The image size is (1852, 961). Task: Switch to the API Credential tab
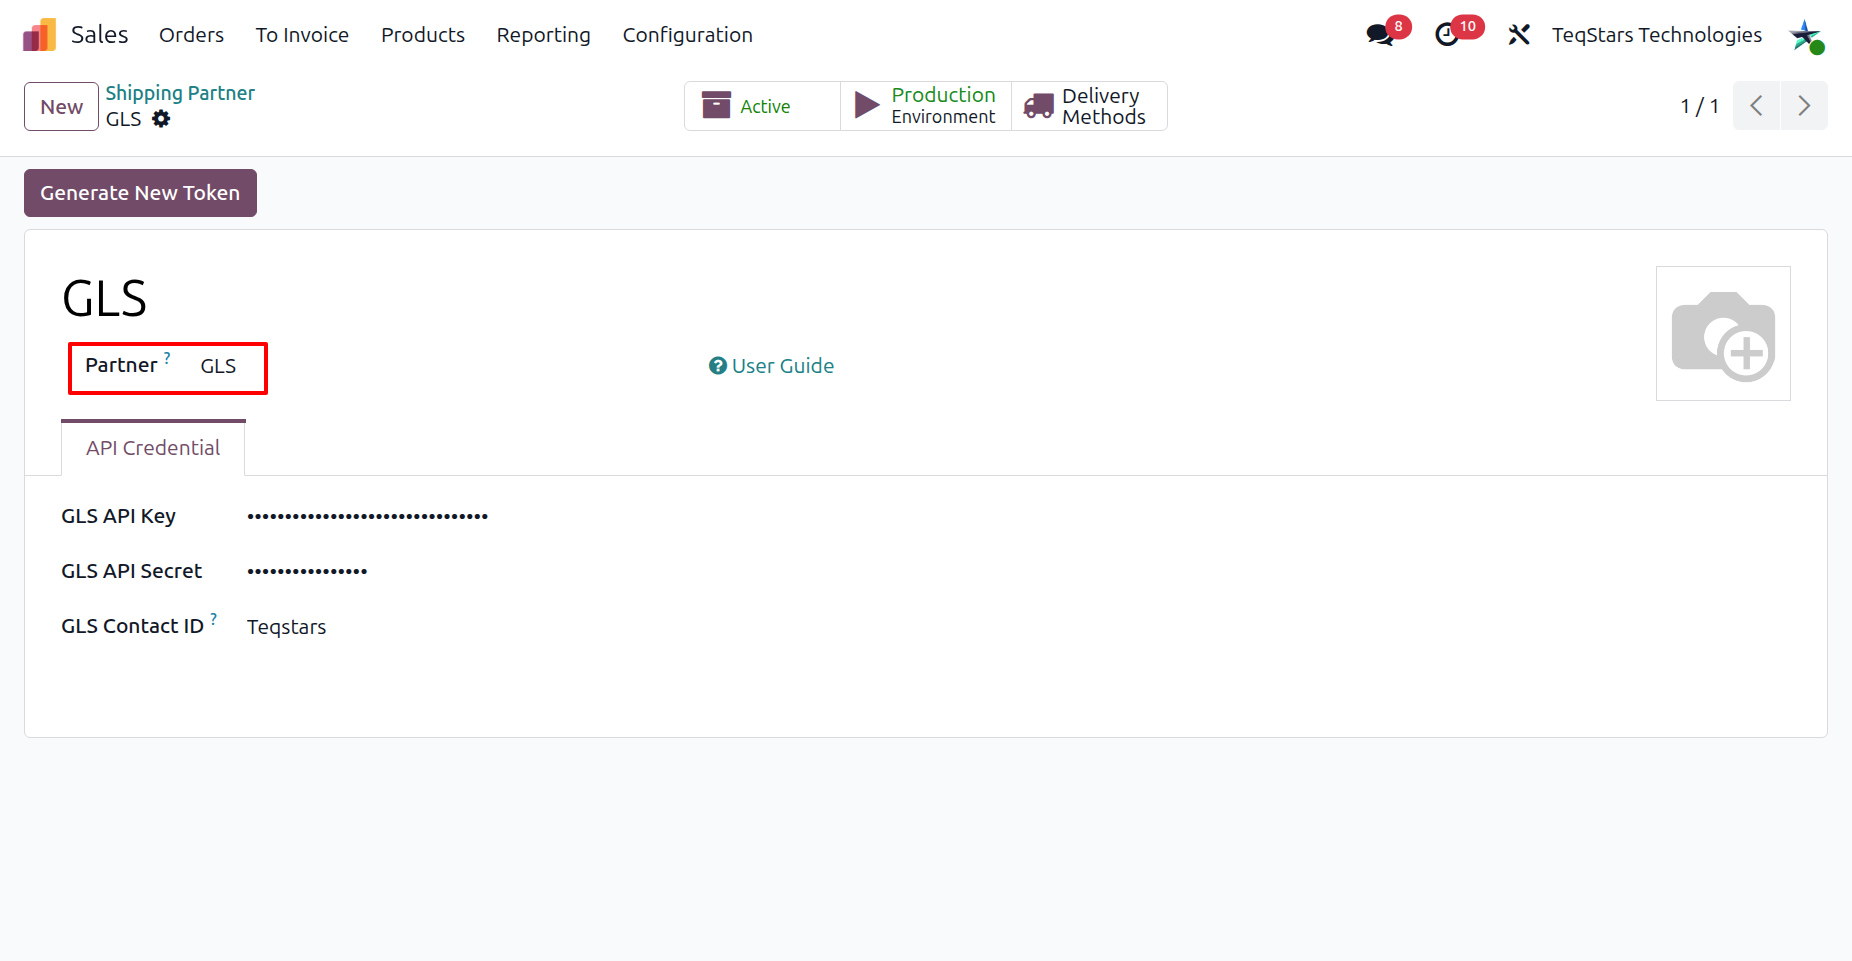pos(153,448)
